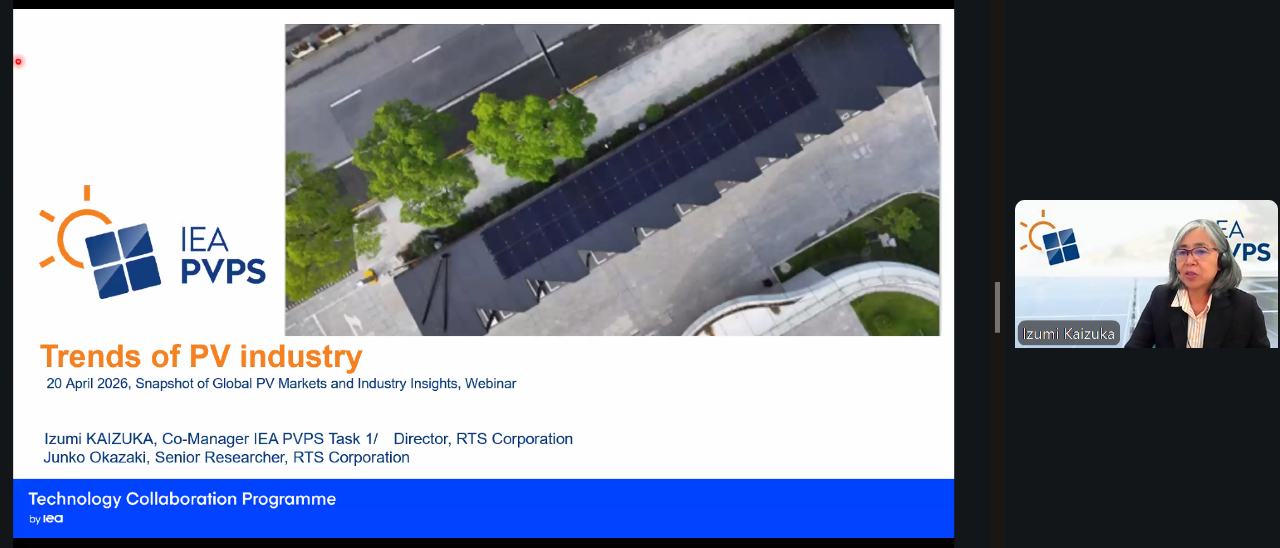
Task: Click the 'Izumi Kaizuka' name label
Action: tap(1068, 334)
